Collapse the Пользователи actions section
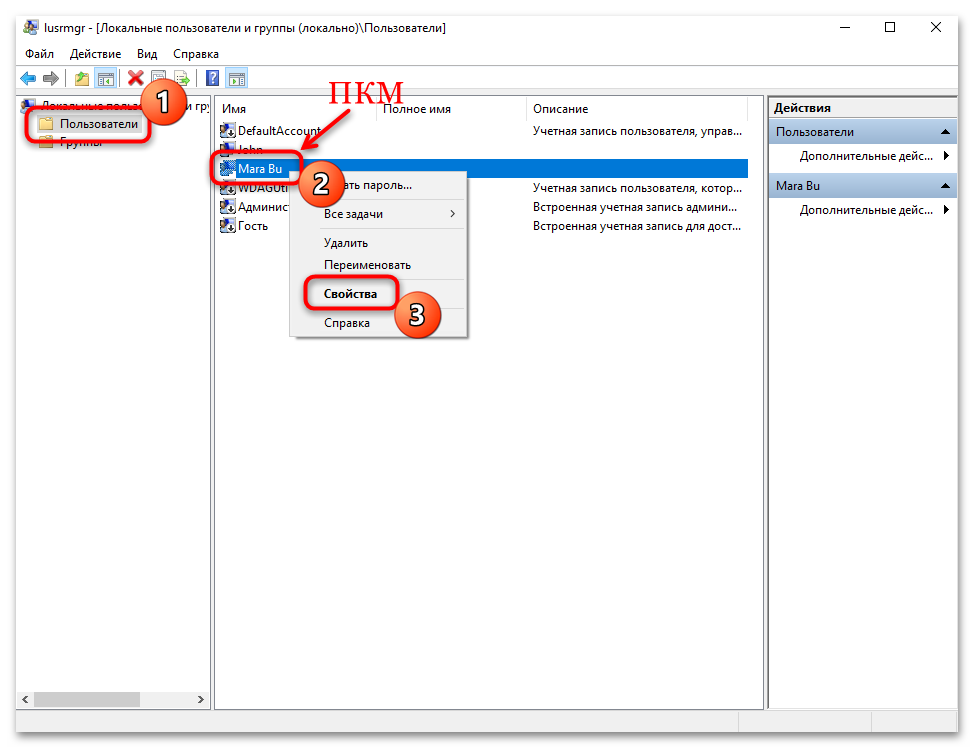 point(945,132)
